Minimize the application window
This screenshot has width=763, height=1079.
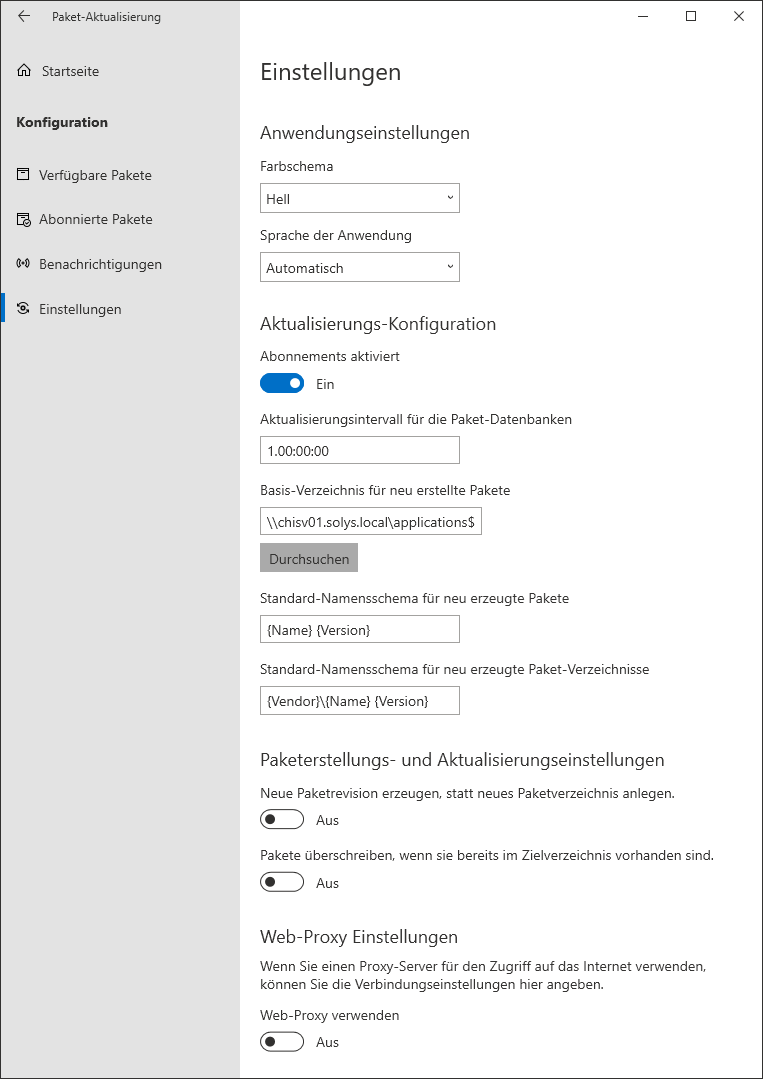643,16
